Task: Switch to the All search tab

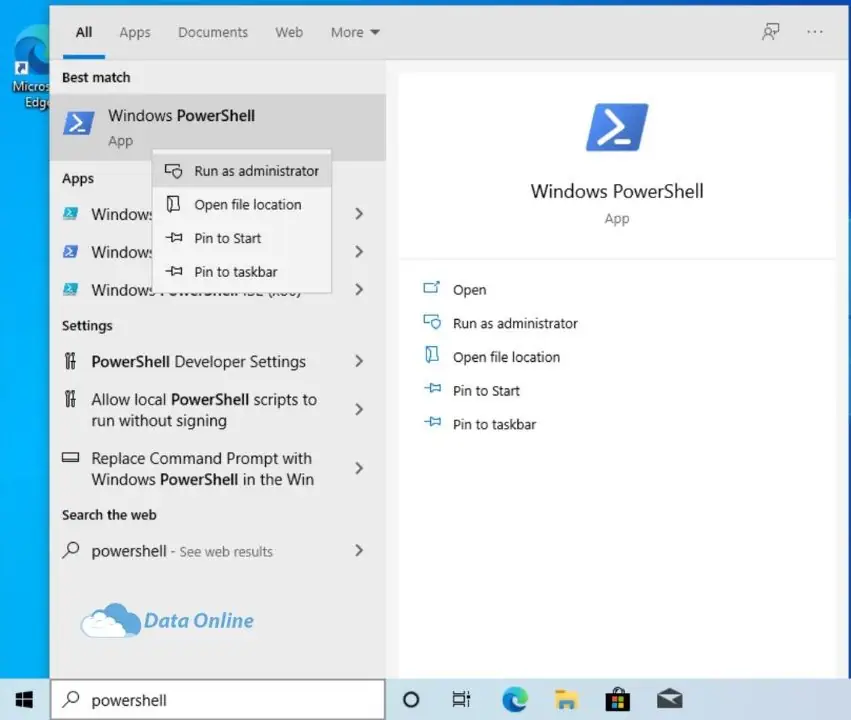Action: [84, 33]
